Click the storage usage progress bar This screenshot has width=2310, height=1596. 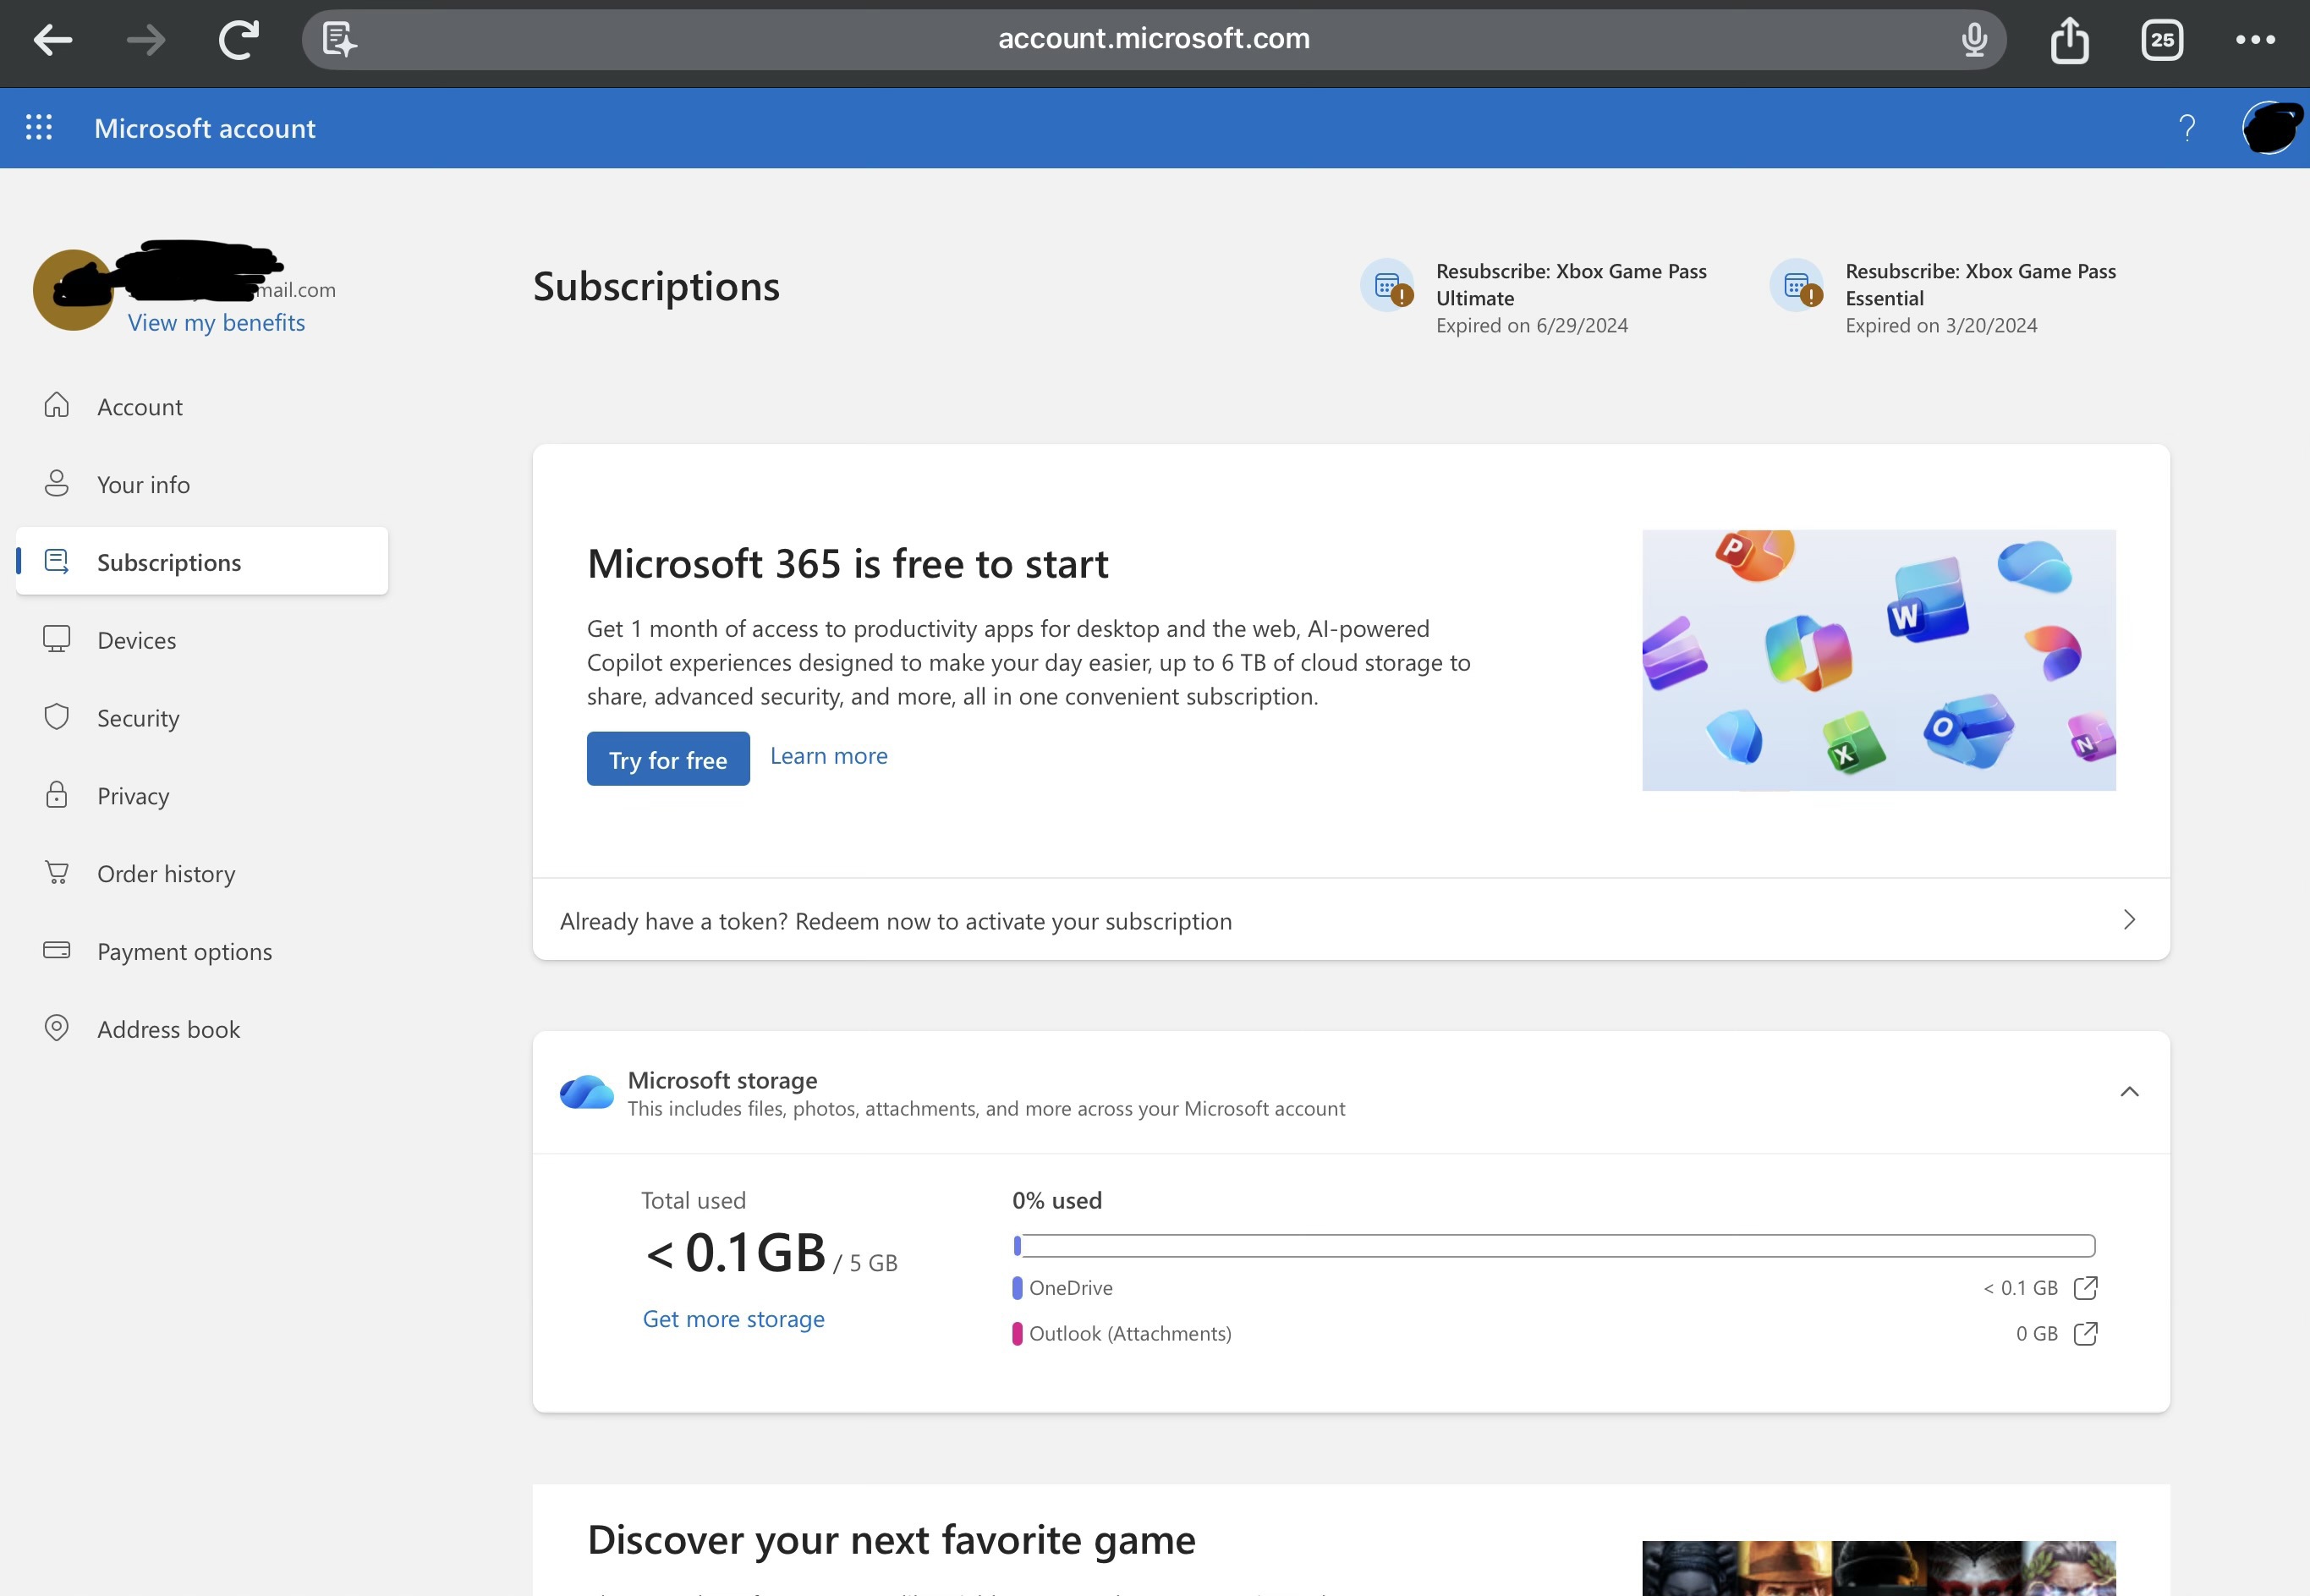(x=1554, y=1245)
